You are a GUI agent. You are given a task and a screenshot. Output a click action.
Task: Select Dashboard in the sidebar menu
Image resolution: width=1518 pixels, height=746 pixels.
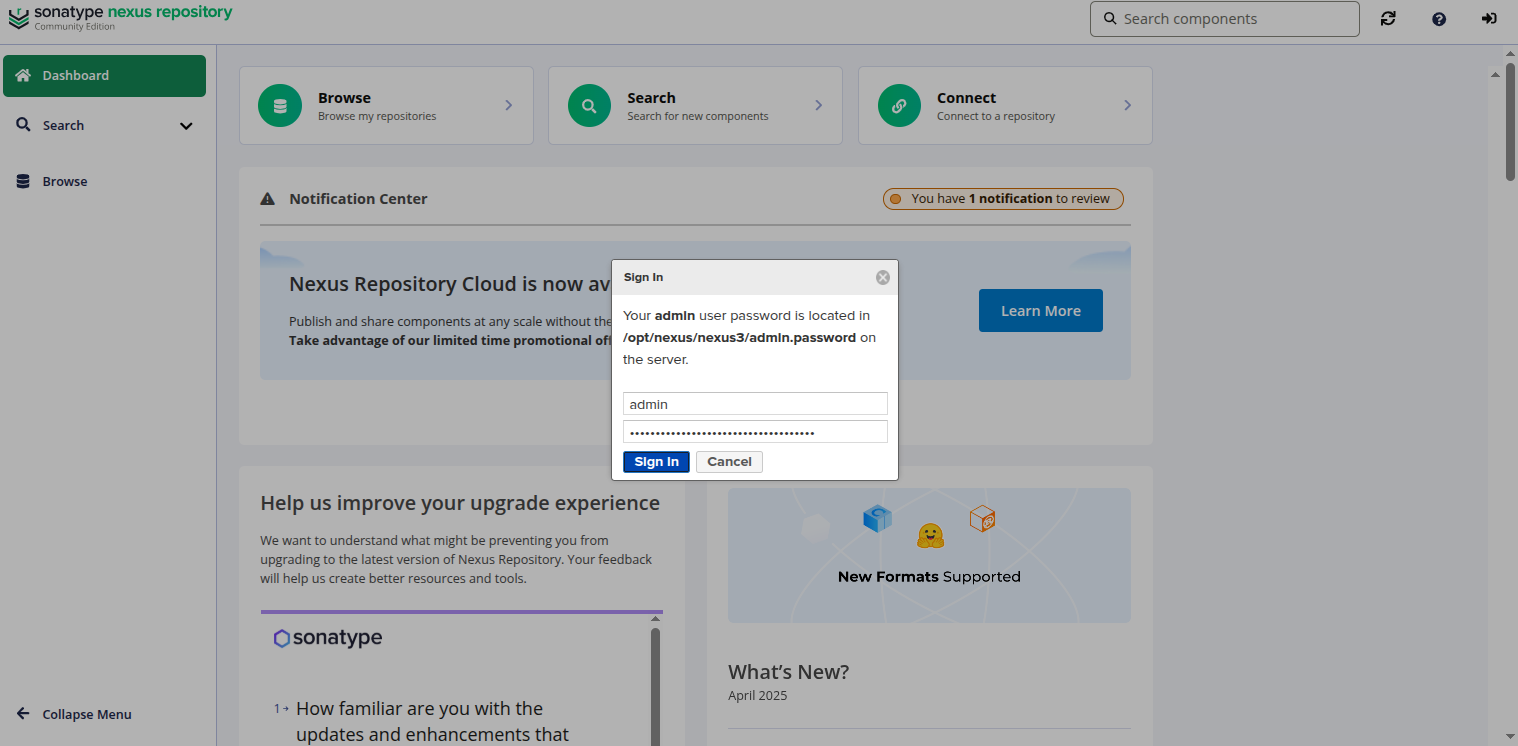pyautogui.click(x=104, y=76)
